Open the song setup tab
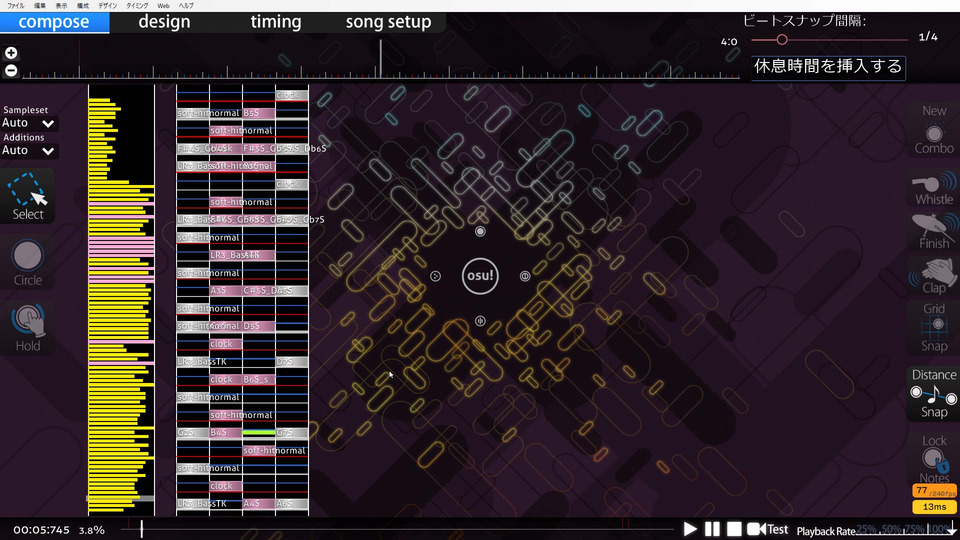 coord(388,22)
